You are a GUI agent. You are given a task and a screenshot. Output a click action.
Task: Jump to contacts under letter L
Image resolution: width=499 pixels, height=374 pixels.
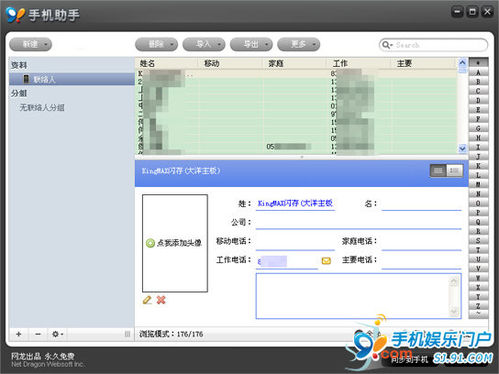[x=478, y=175]
